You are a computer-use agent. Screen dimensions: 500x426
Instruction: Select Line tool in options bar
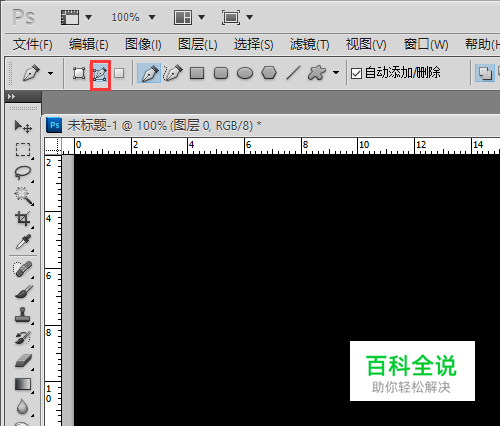293,73
